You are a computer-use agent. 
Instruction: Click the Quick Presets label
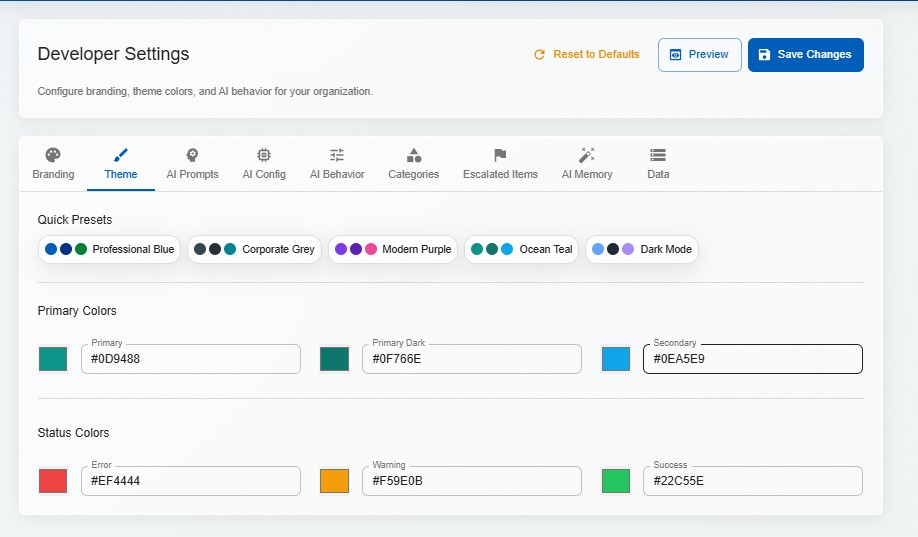[x=75, y=220]
